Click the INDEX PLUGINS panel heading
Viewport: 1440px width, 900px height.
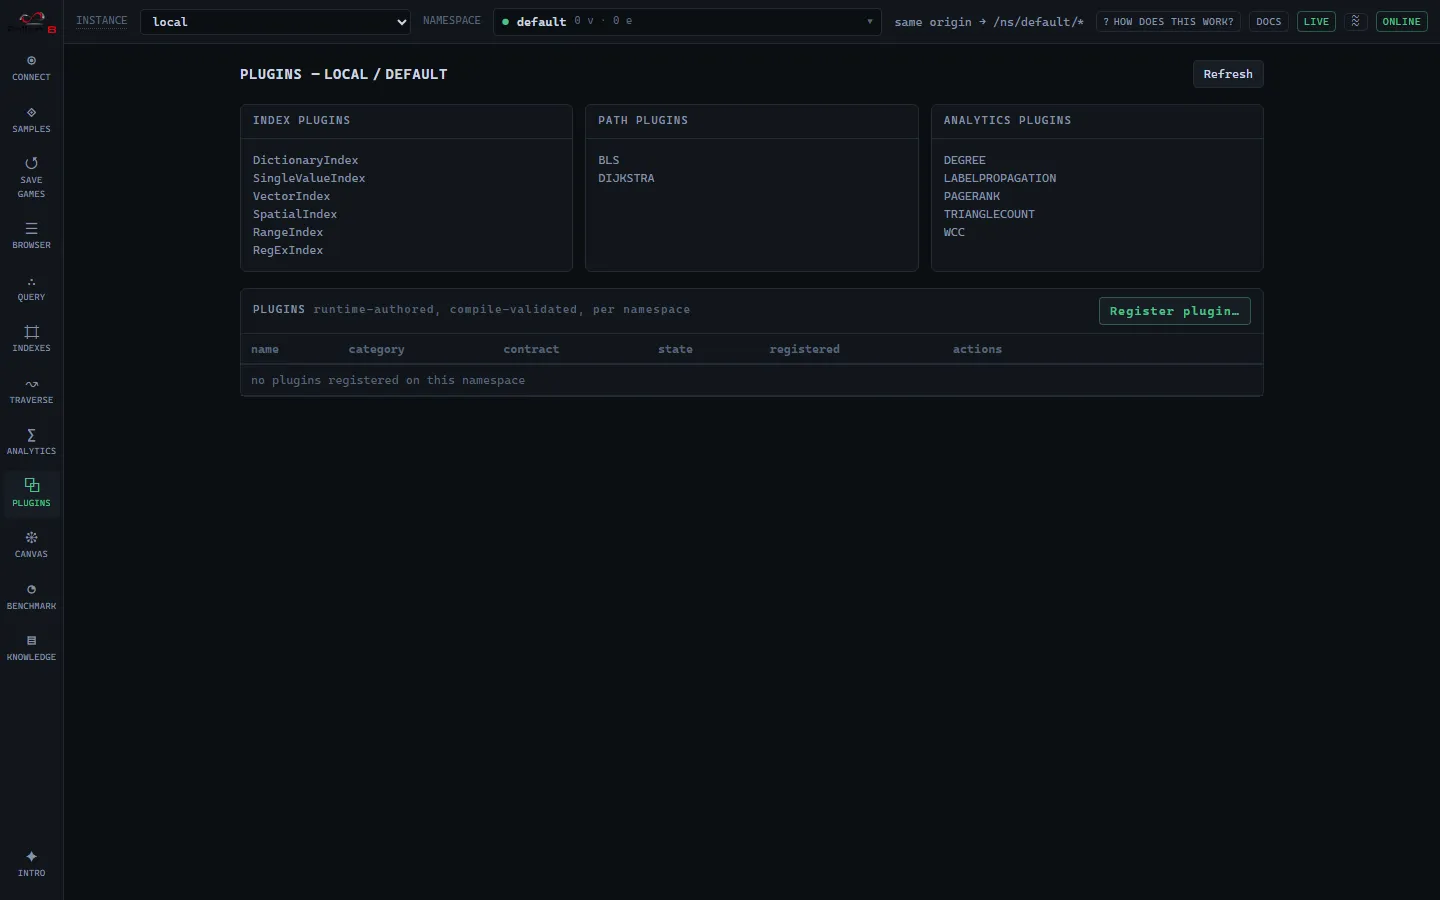pos(301,120)
